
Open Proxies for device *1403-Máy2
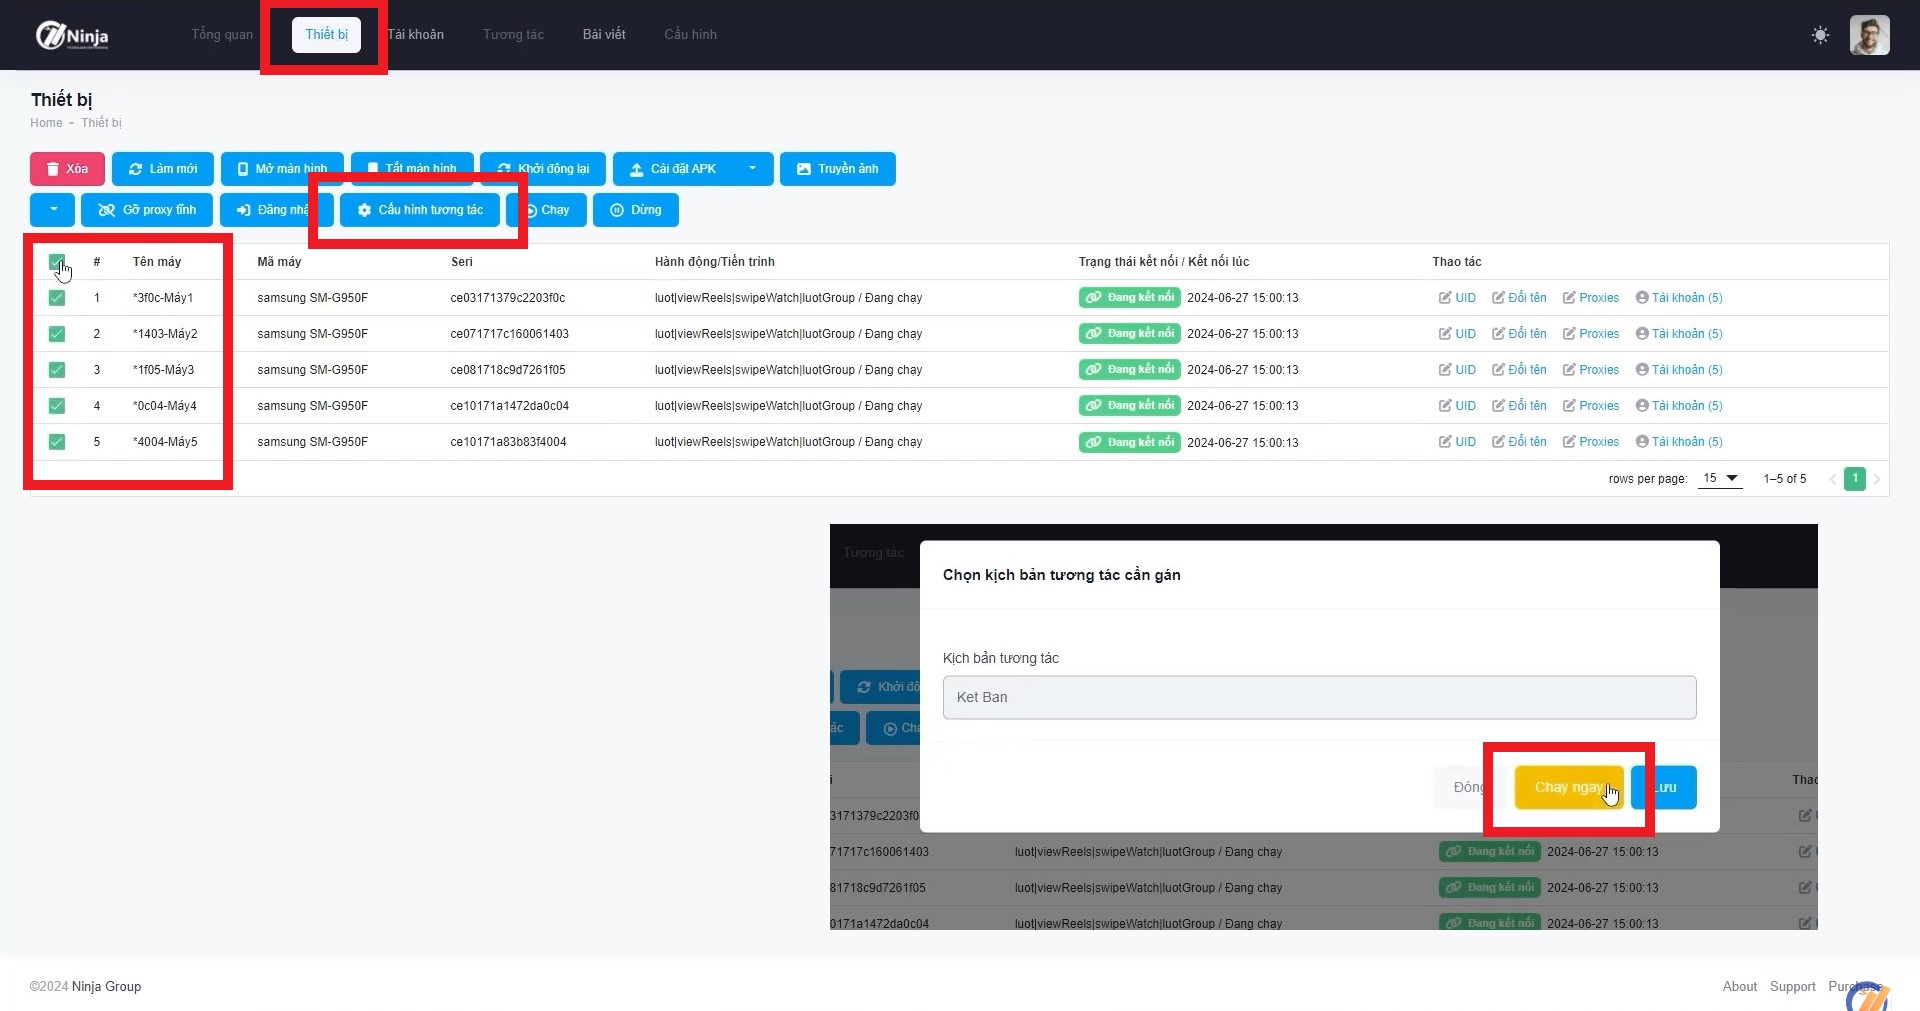pos(1591,334)
